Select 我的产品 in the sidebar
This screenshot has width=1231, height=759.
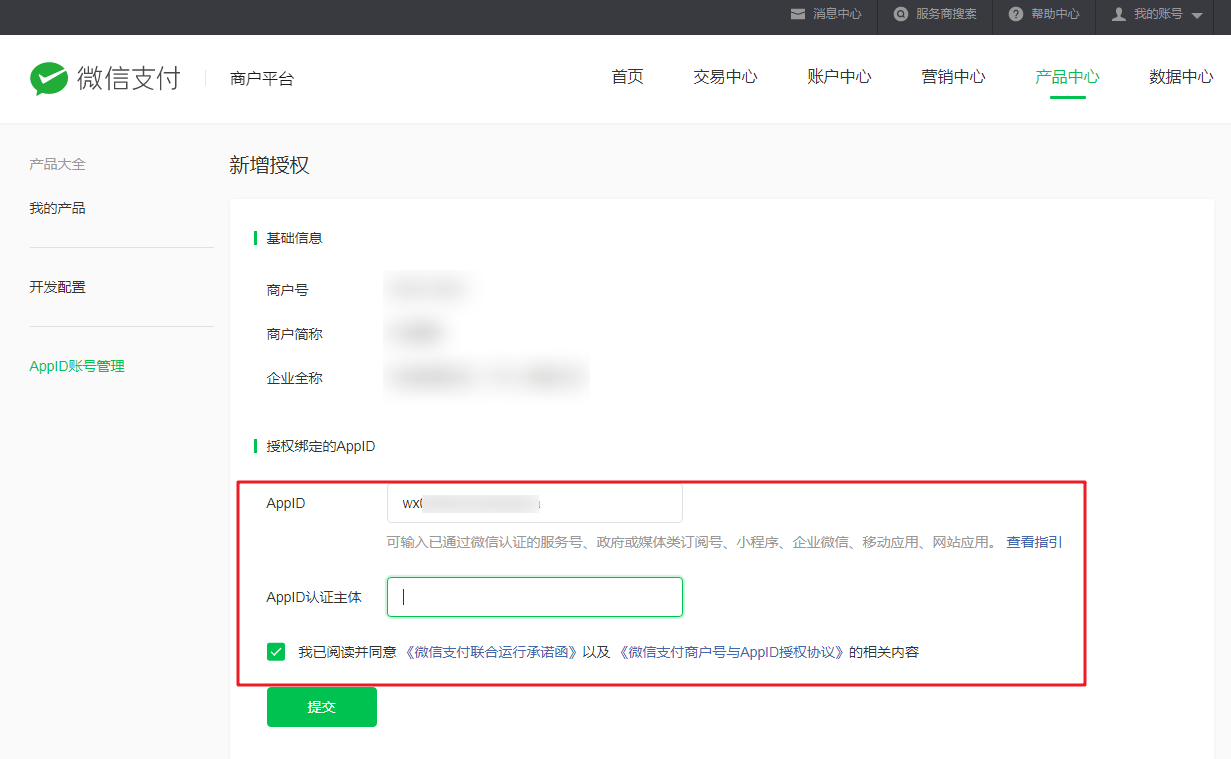[57, 208]
